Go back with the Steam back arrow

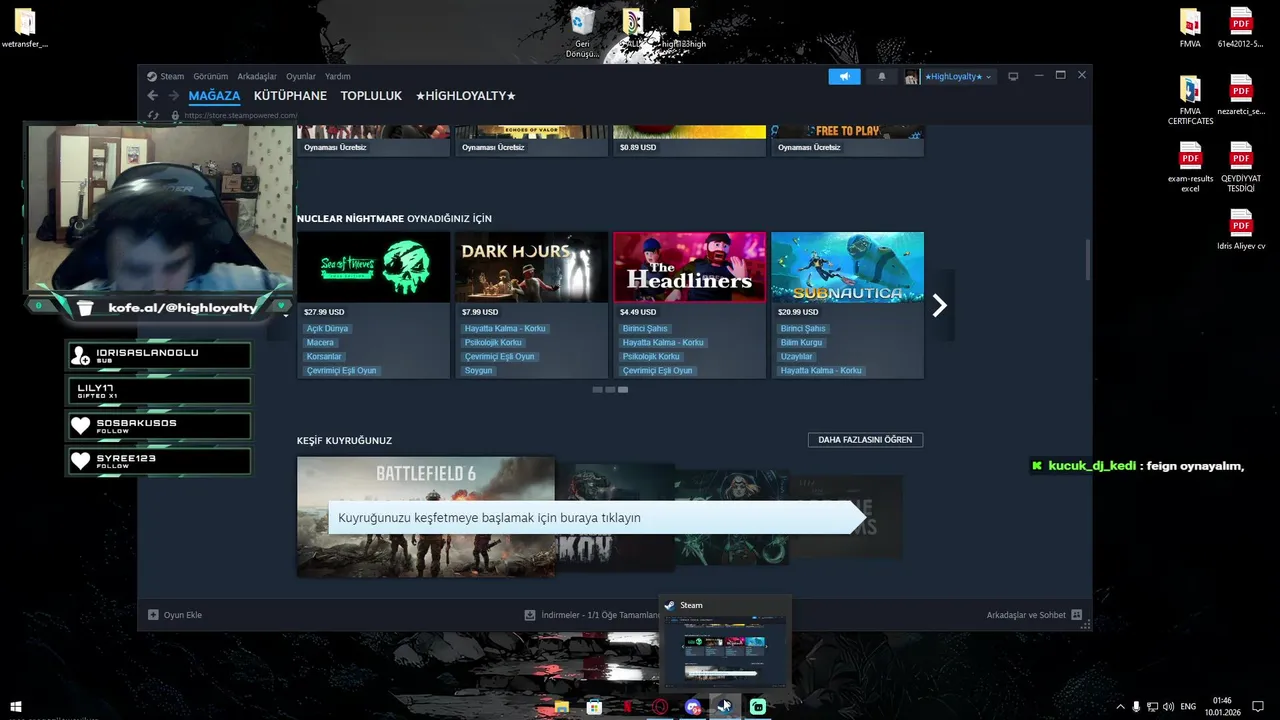click(x=153, y=96)
